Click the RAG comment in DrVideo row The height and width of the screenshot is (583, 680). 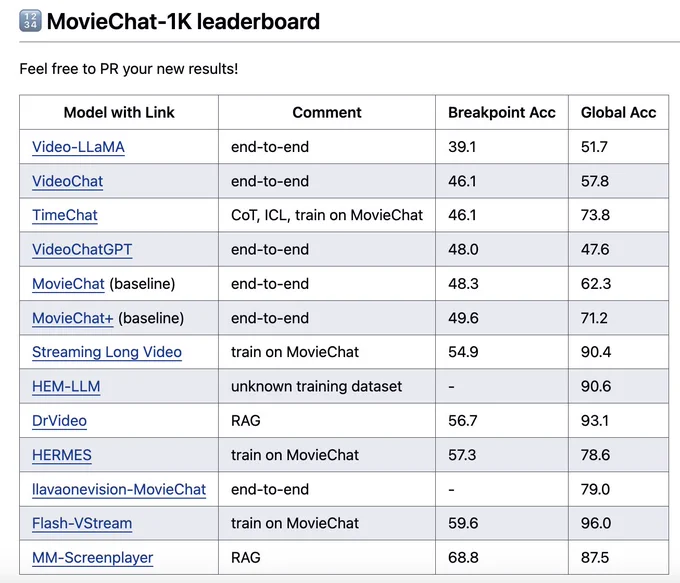pos(245,421)
